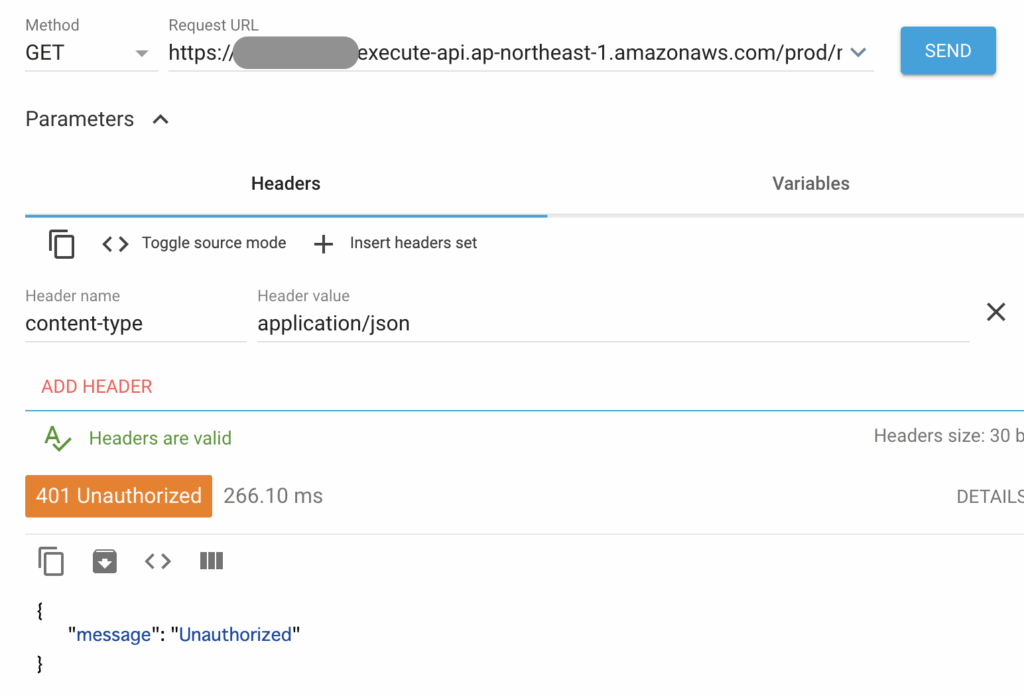Collapse the Parameters section
The width and height of the screenshot is (1024, 694).
[161, 119]
